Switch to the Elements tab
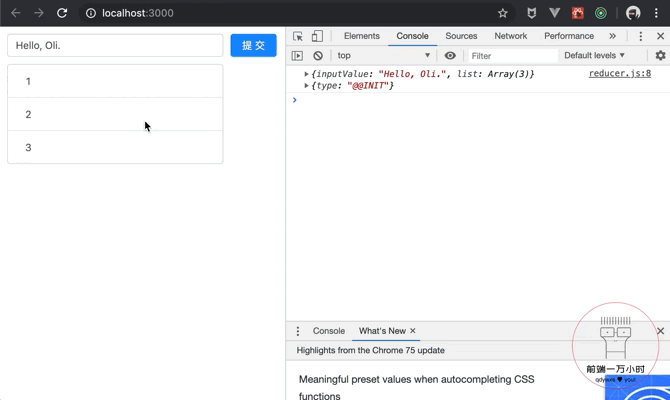This screenshot has width=670, height=400. pyautogui.click(x=361, y=36)
